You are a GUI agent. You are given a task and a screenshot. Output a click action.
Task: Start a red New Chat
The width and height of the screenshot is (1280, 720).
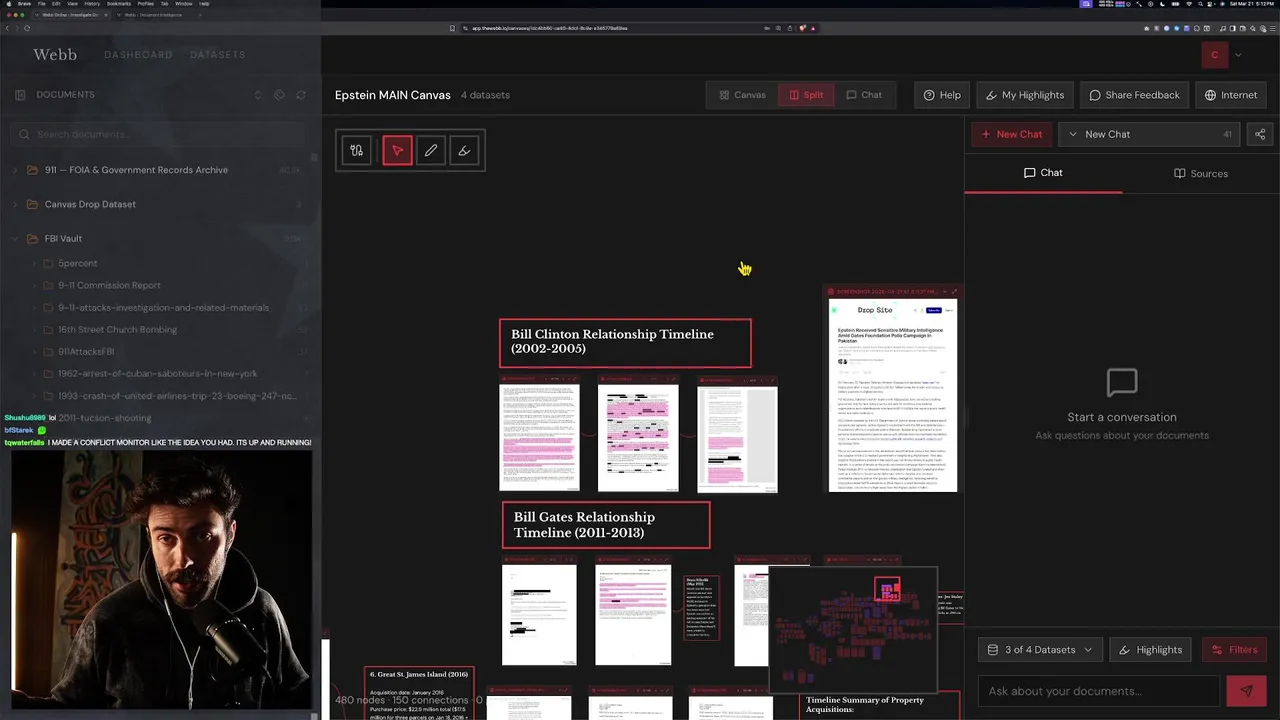(x=1011, y=134)
